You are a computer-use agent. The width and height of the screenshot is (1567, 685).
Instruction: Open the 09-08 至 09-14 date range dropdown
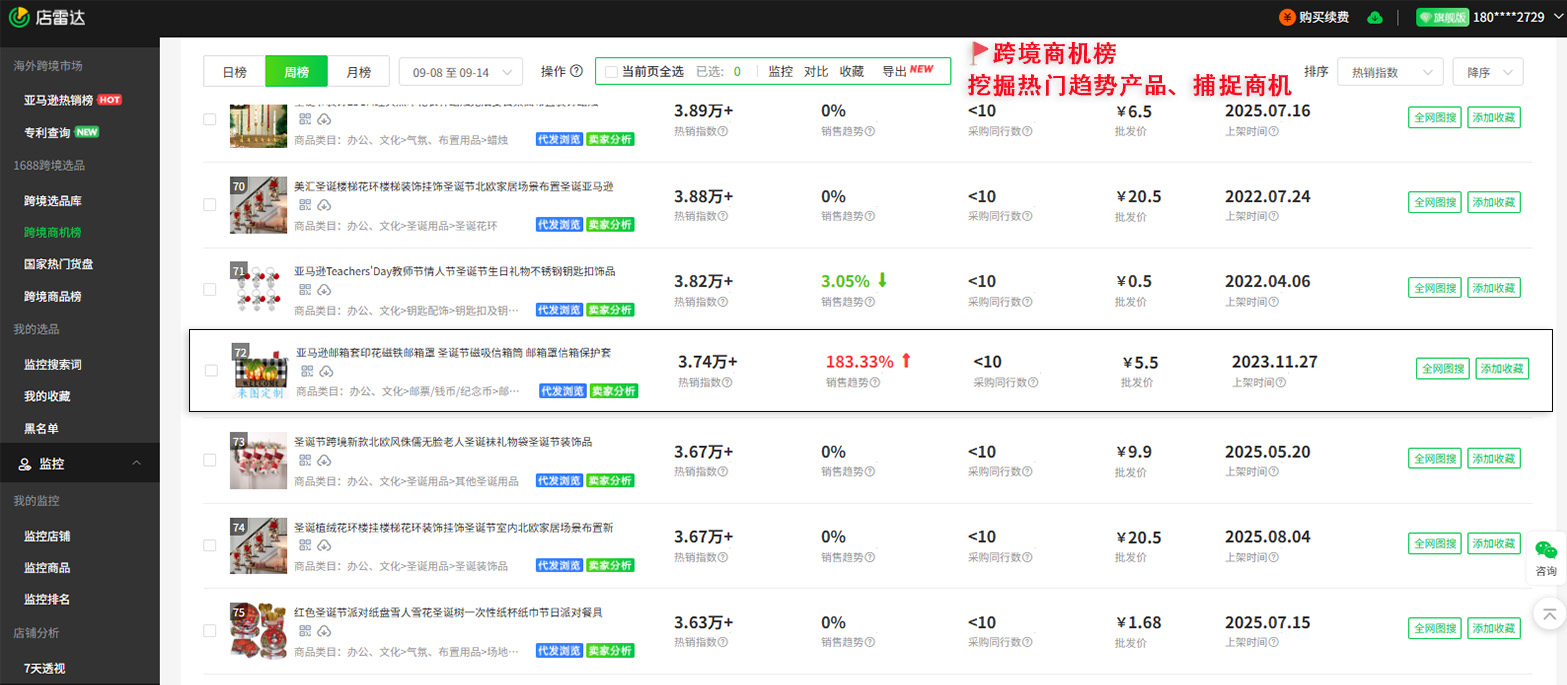460,72
